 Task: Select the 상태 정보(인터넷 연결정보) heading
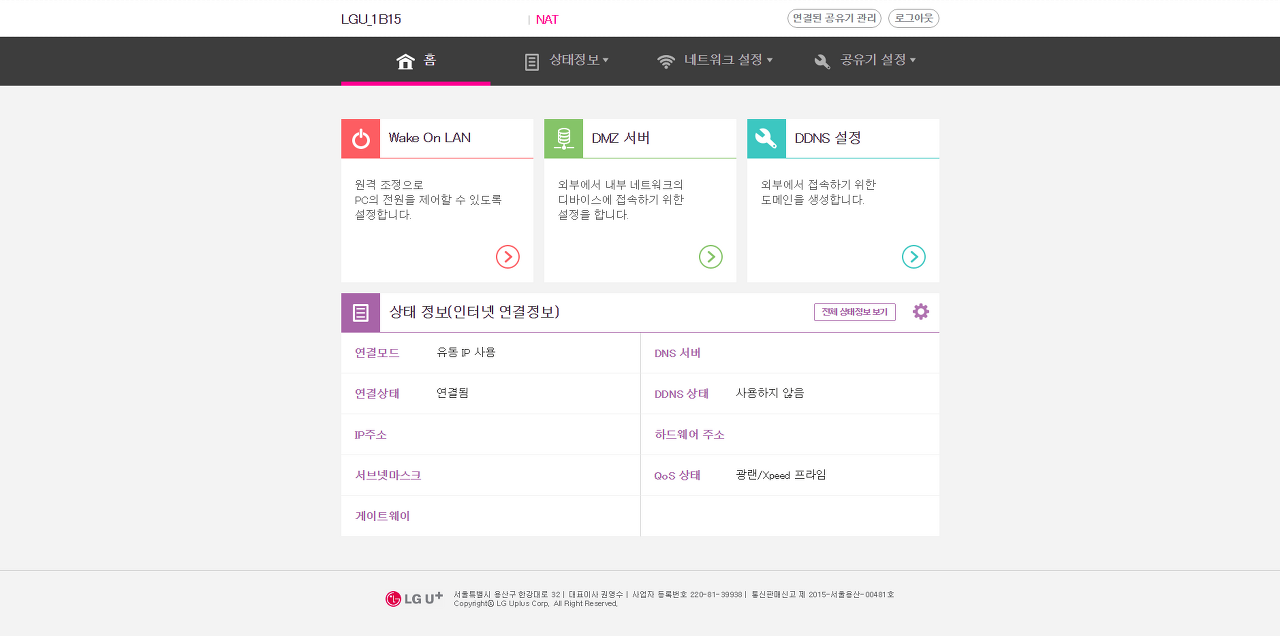(474, 312)
